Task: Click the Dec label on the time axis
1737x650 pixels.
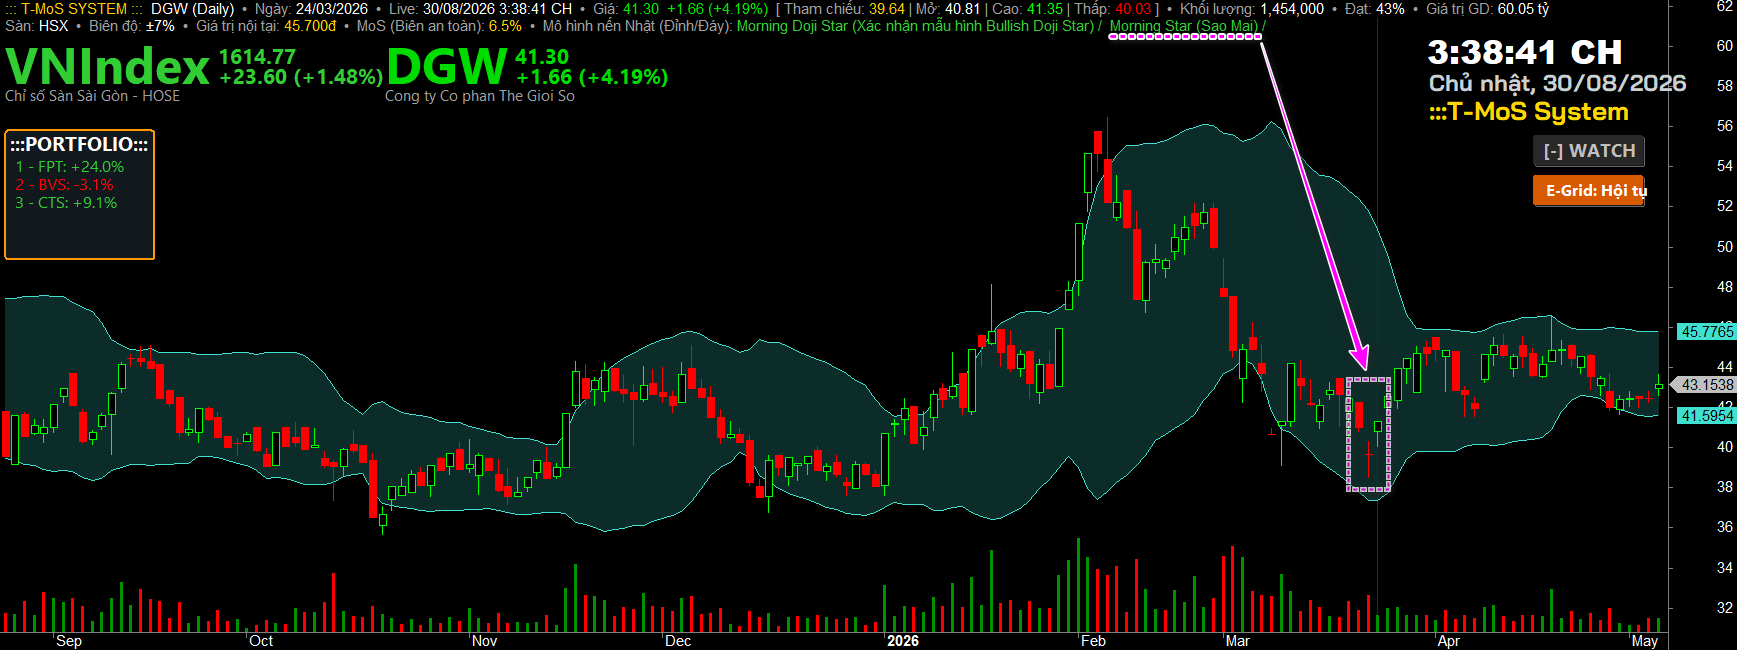Action: pos(678,641)
